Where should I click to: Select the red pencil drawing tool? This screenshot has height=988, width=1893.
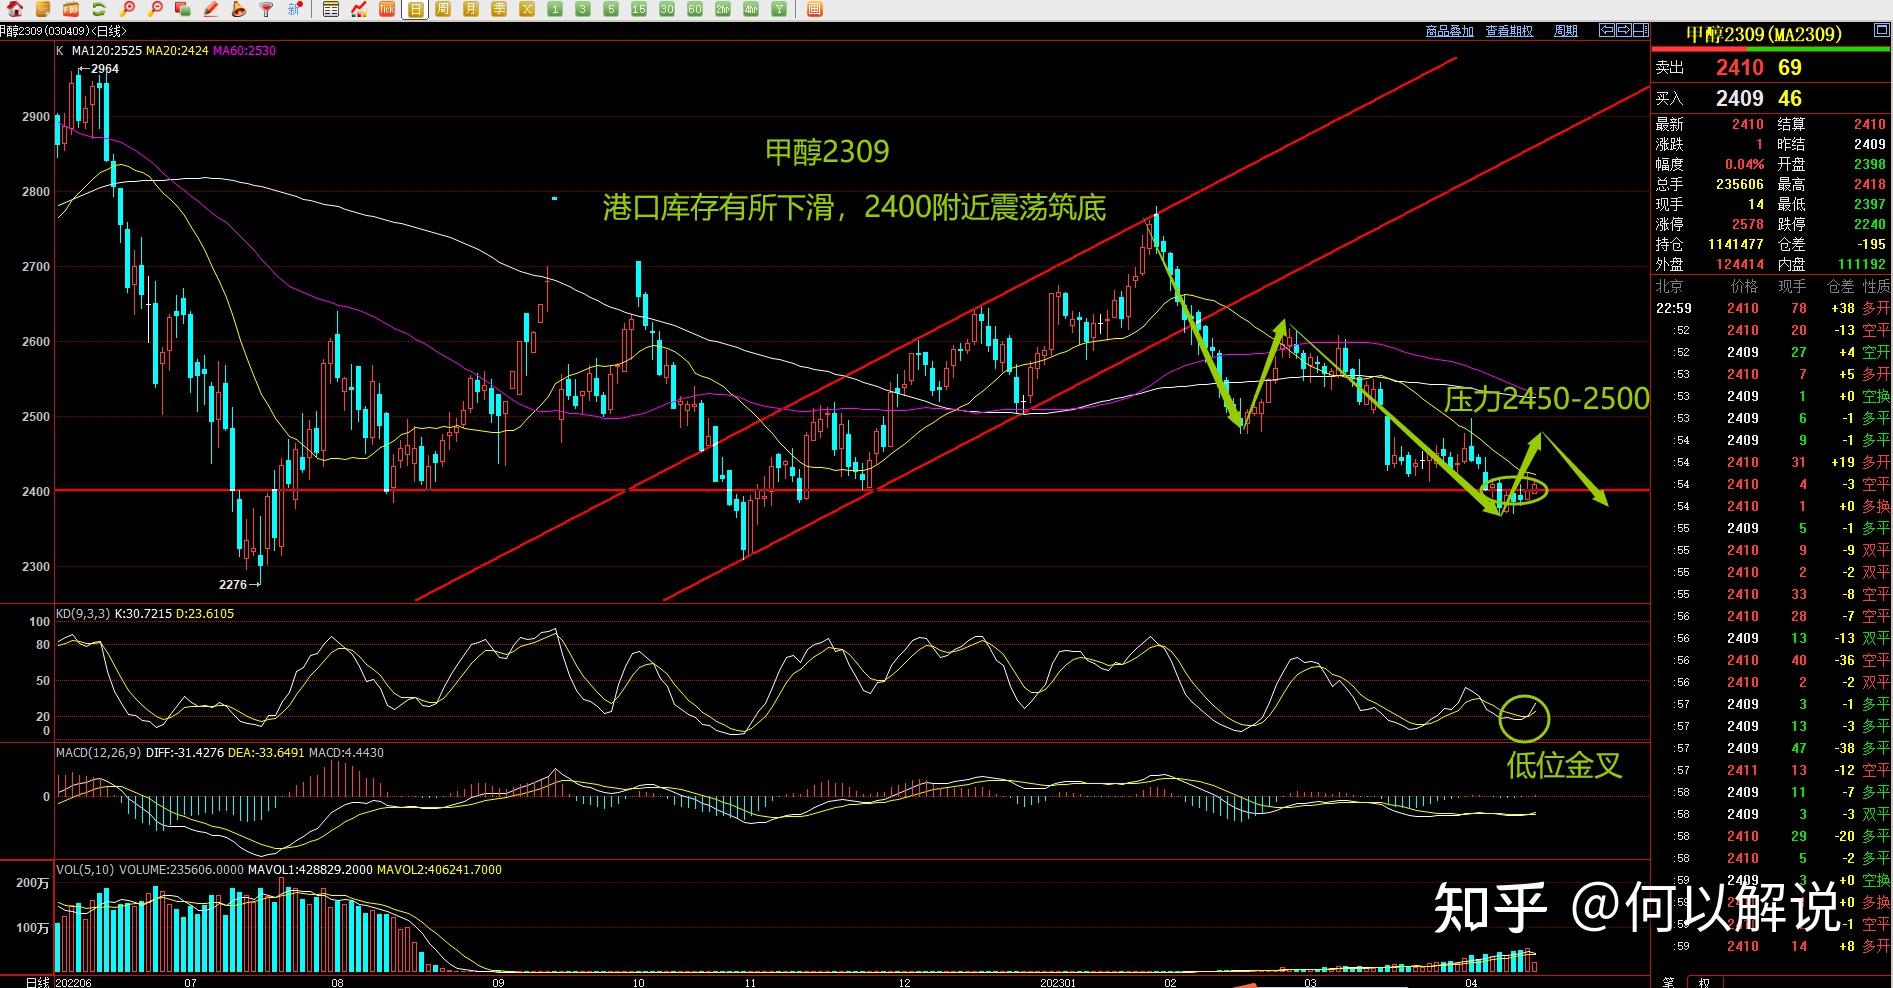click(211, 9)
